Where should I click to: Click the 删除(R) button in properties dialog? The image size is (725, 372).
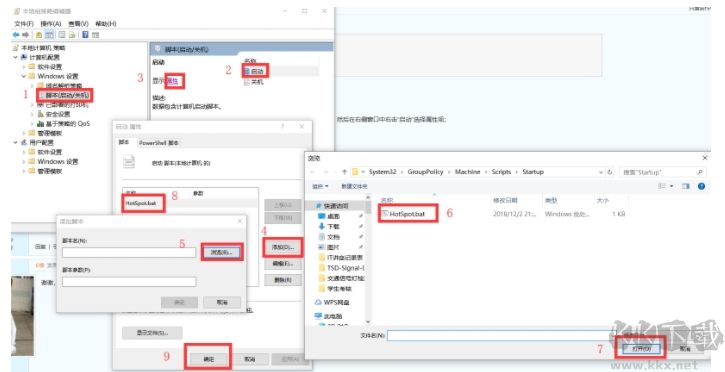[x=283, y=280]
